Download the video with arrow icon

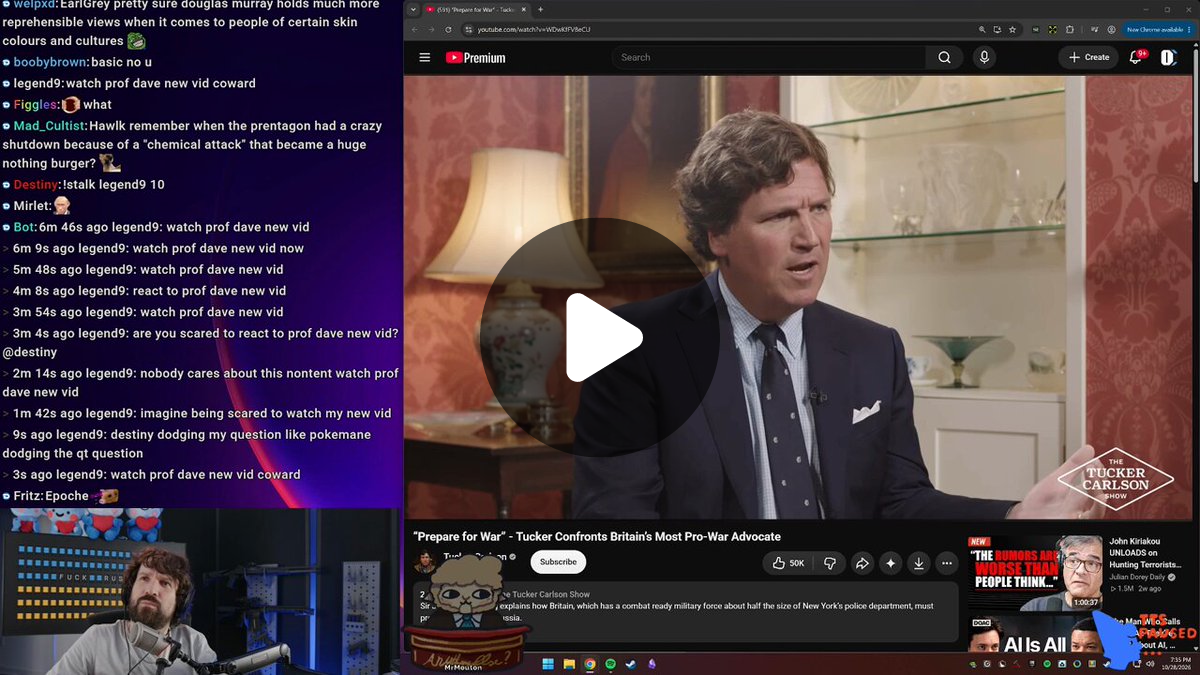pyautogui.click(x=918, y=563)
